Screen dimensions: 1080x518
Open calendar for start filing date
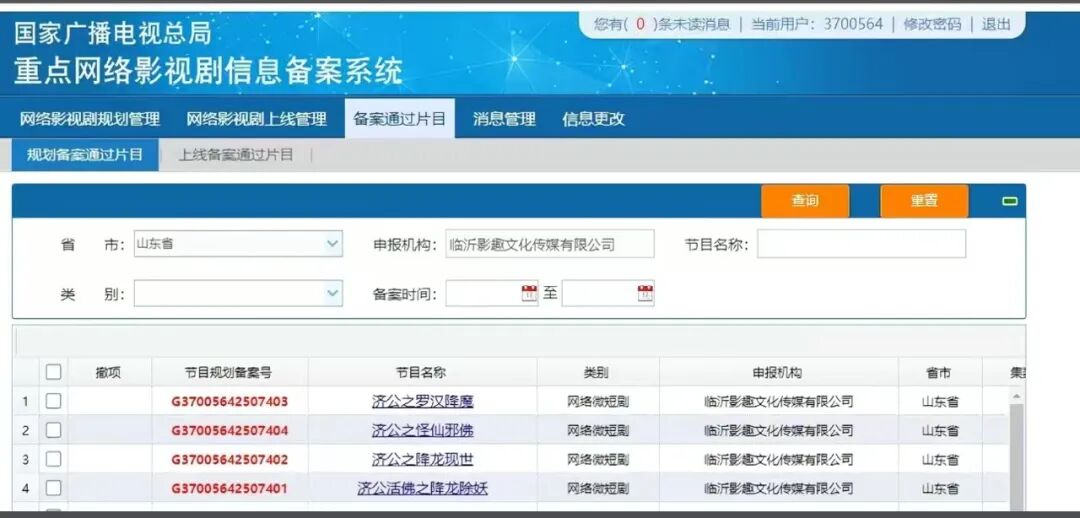[x=529, y=294]
